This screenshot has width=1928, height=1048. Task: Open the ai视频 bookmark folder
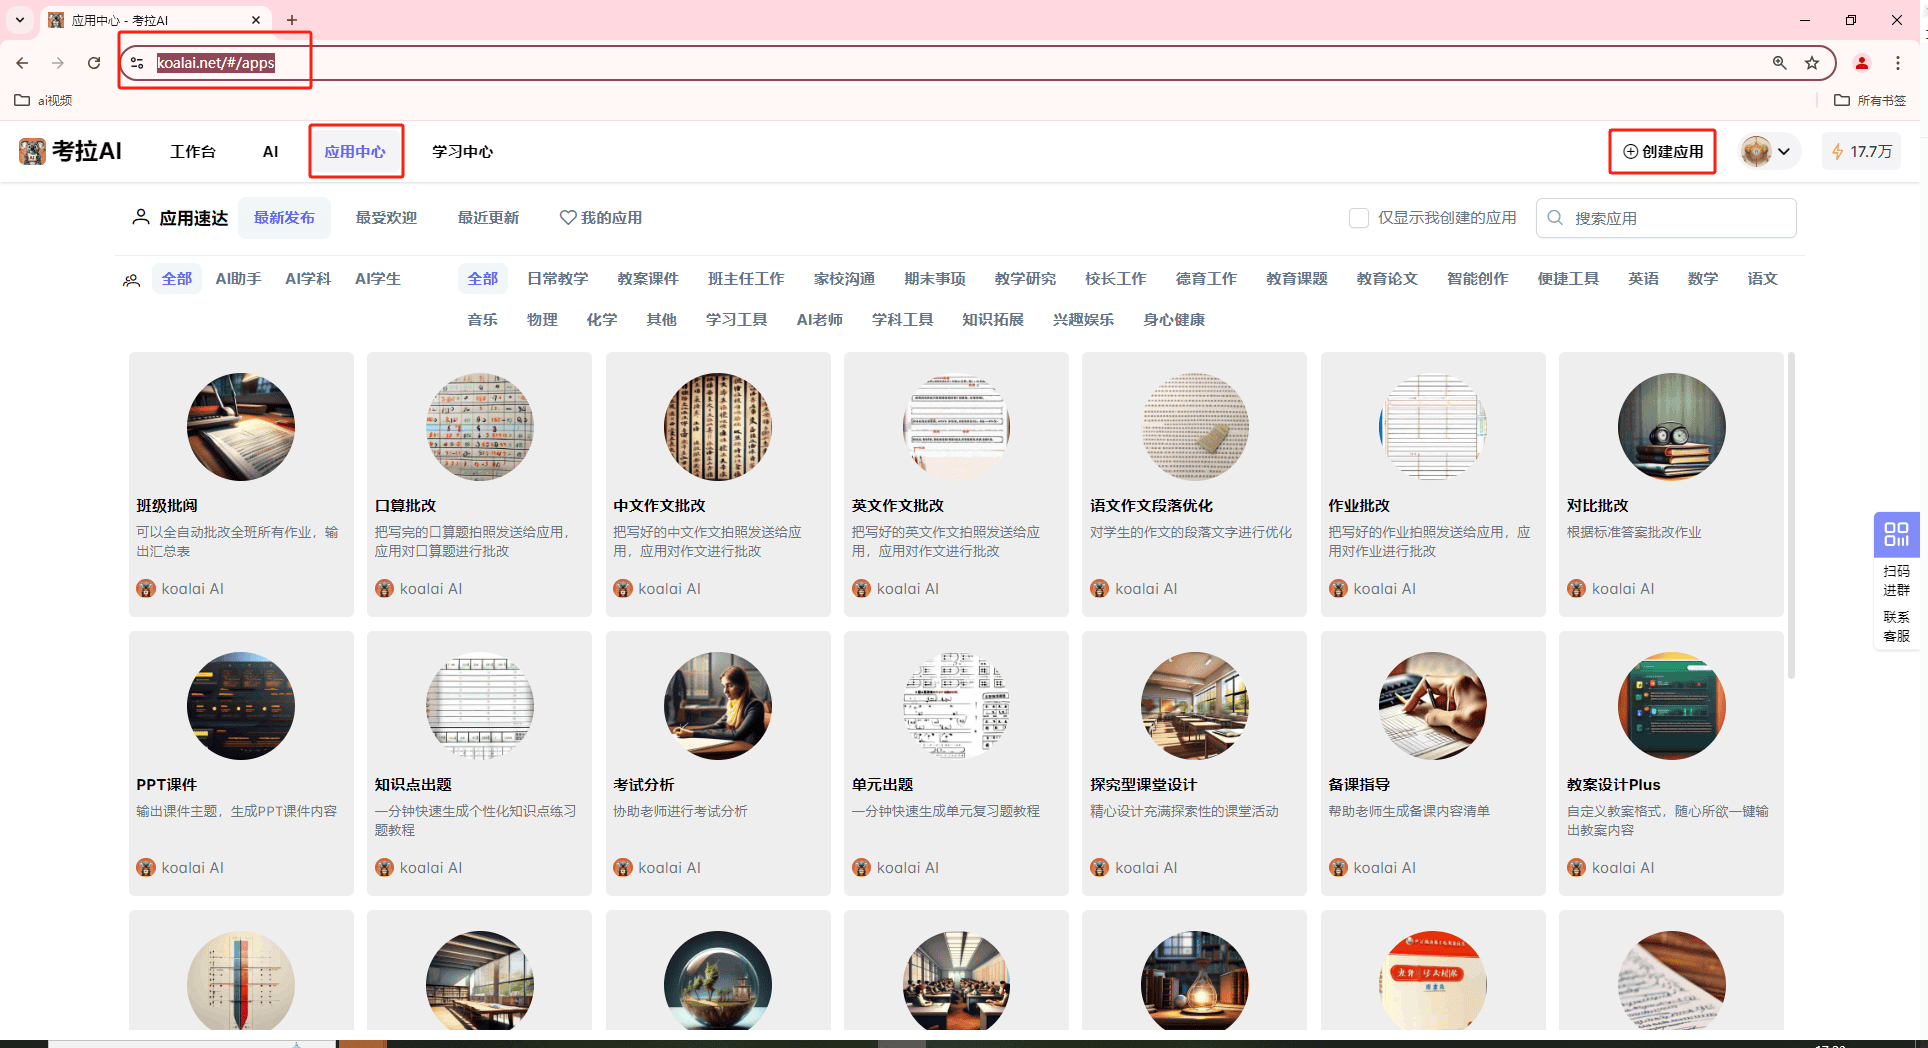click(43, 100)
